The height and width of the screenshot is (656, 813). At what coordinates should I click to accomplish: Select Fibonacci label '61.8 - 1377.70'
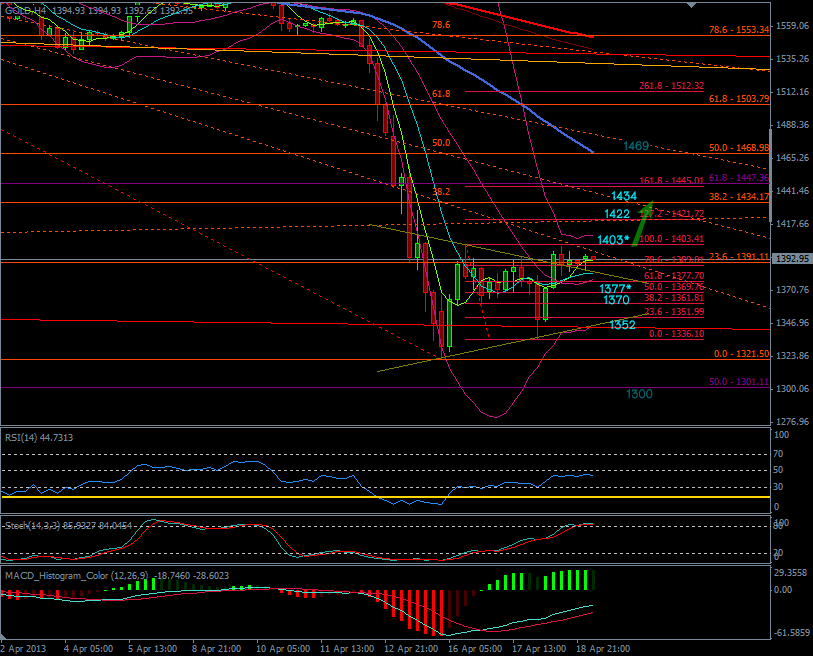[674, 276]
